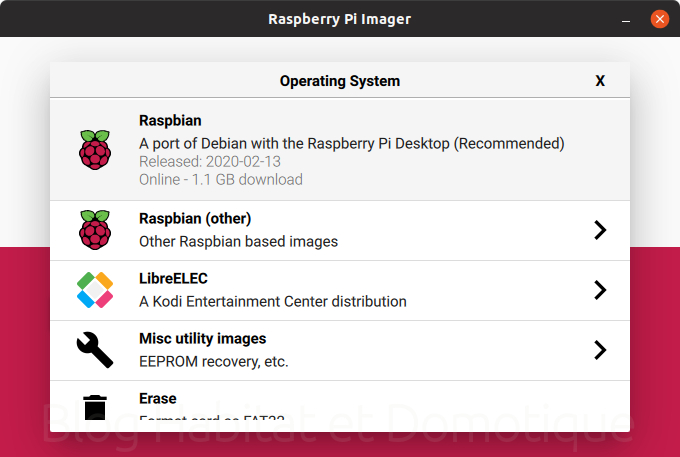Select the Raspbian title in the list
This screenshot has height=457, width=680.
pos(170,121)
